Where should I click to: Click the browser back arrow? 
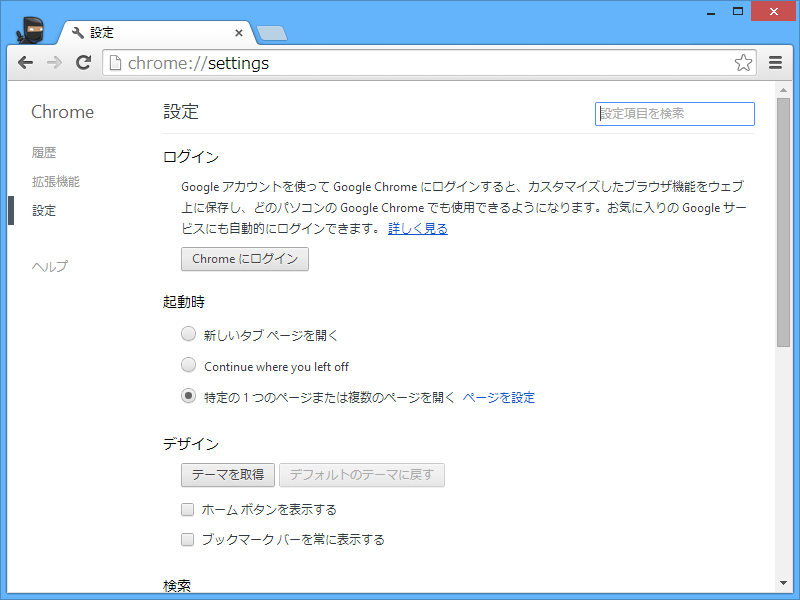pos(25,63)
